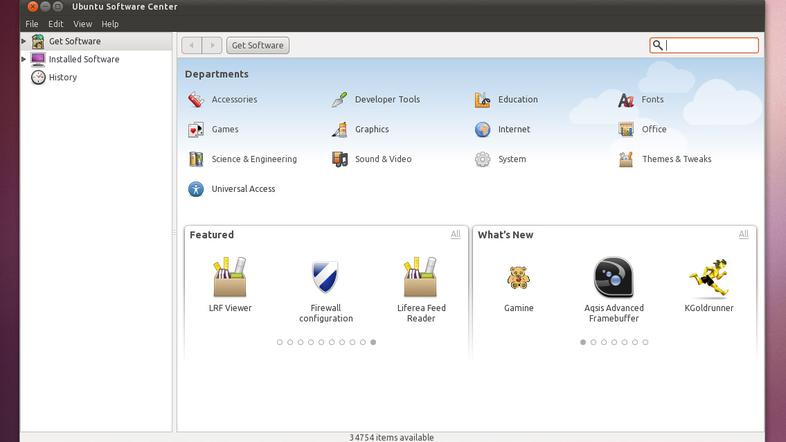This screenshot has width=786, height=442.
Task: Open the Graphics department icon
Action: pyautogui.click(x=339, y=130)
